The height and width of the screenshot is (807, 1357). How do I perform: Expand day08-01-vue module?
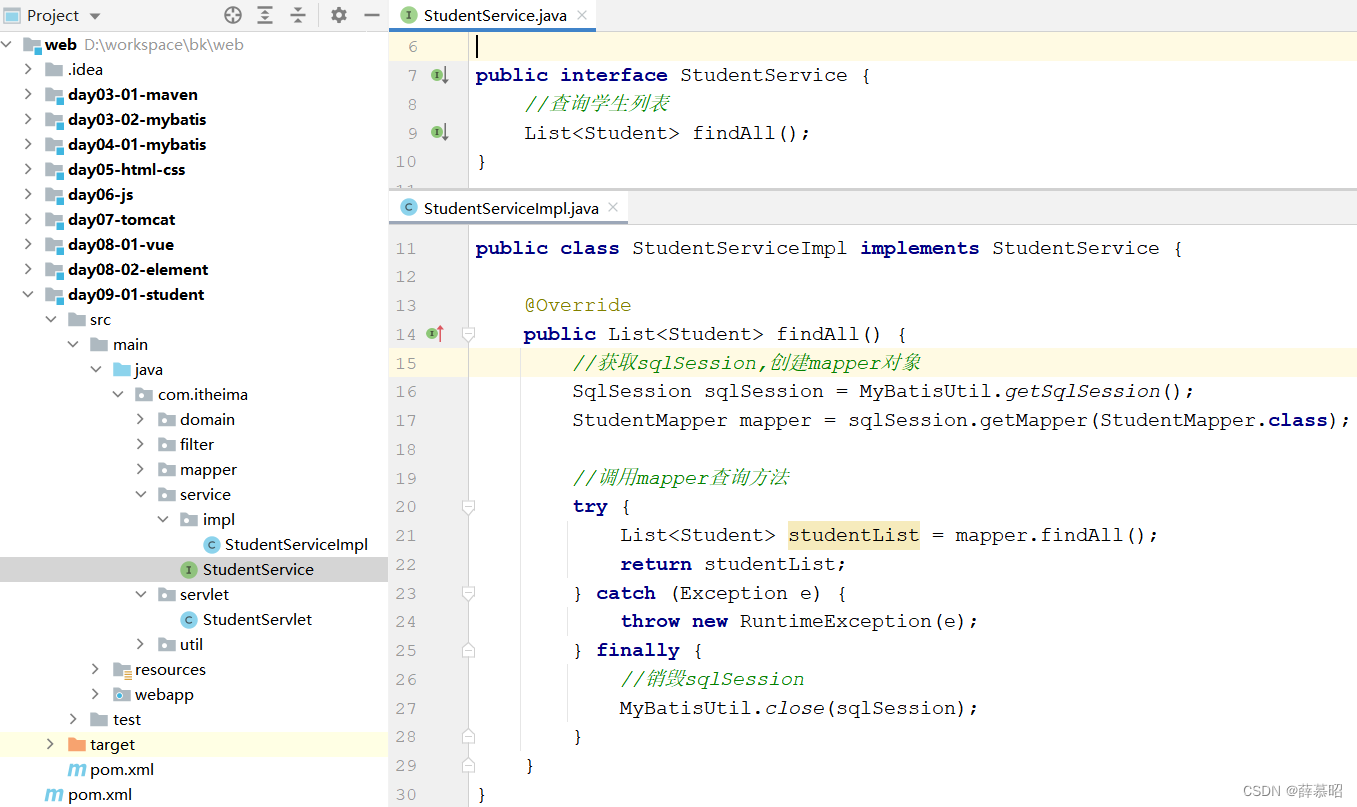(x=28, y=244)
